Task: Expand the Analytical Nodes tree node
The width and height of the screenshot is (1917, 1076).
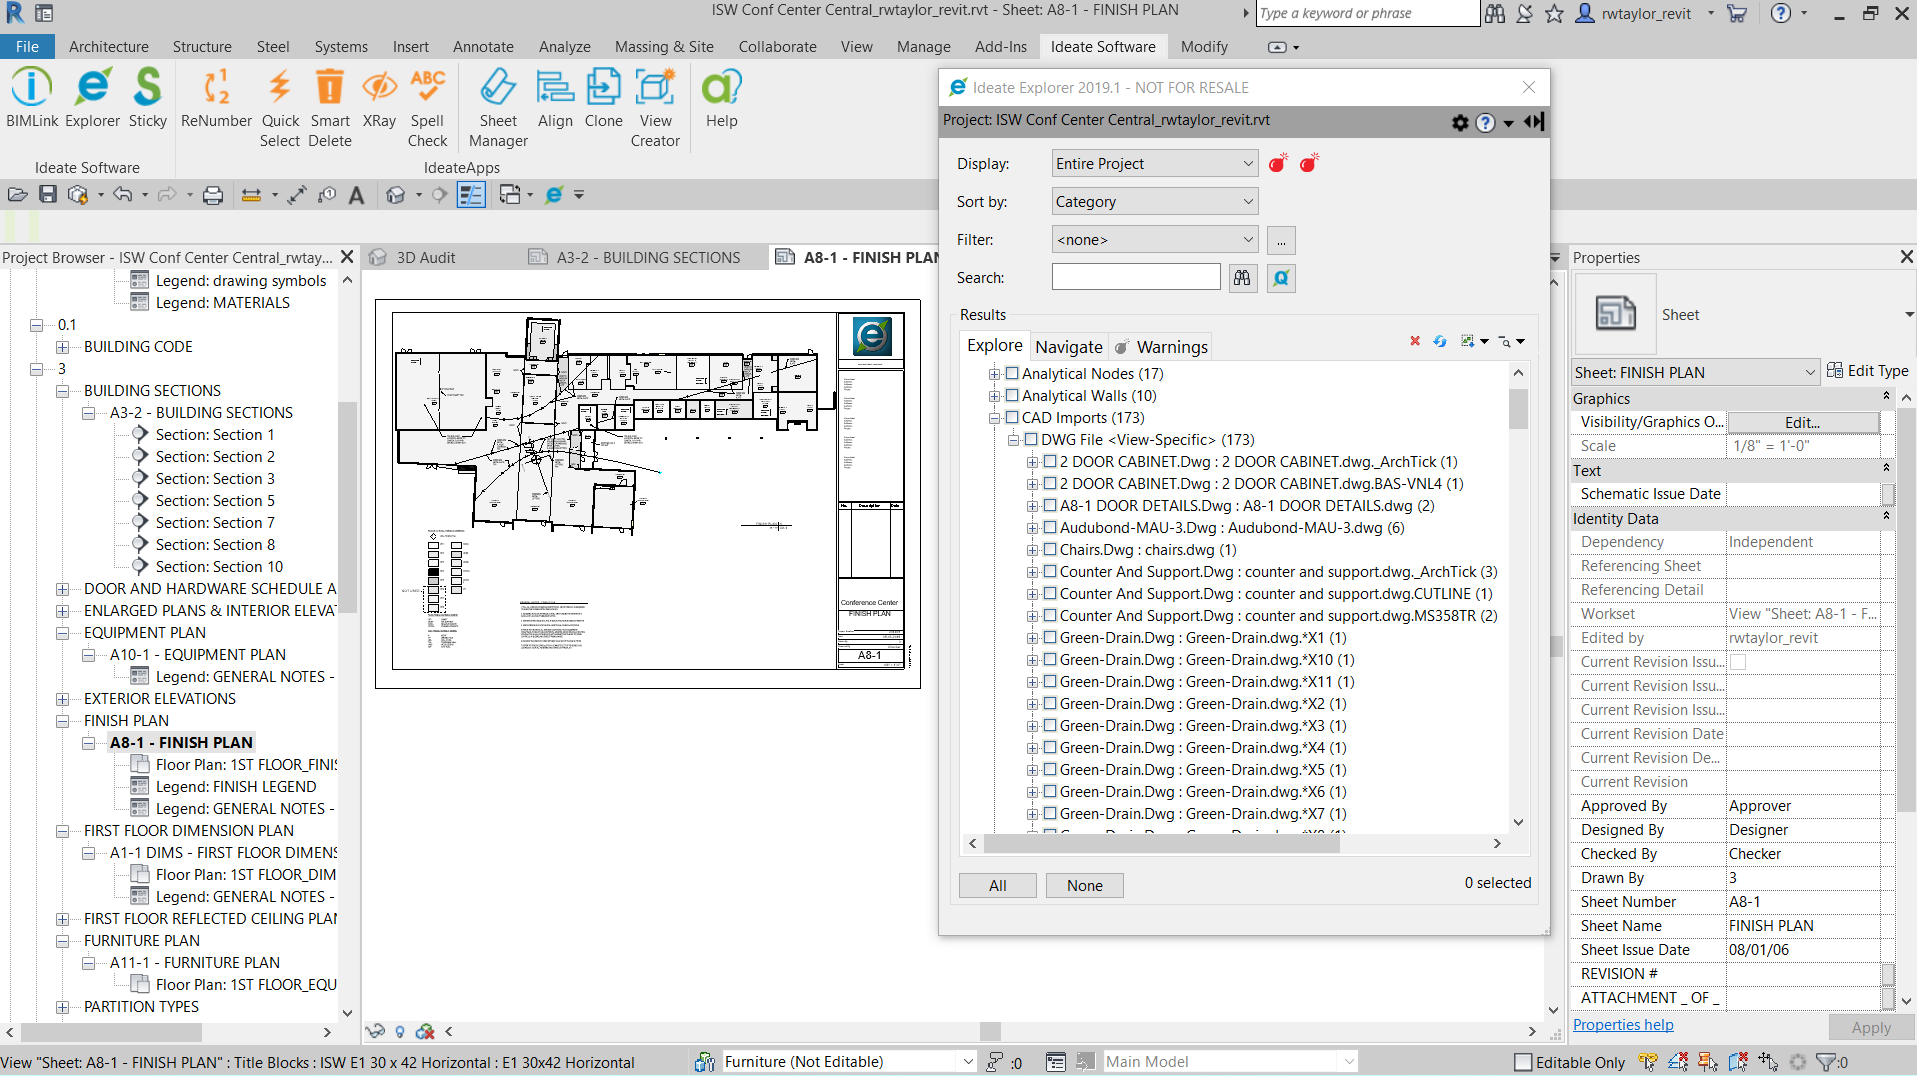Action: click(994, 374)
